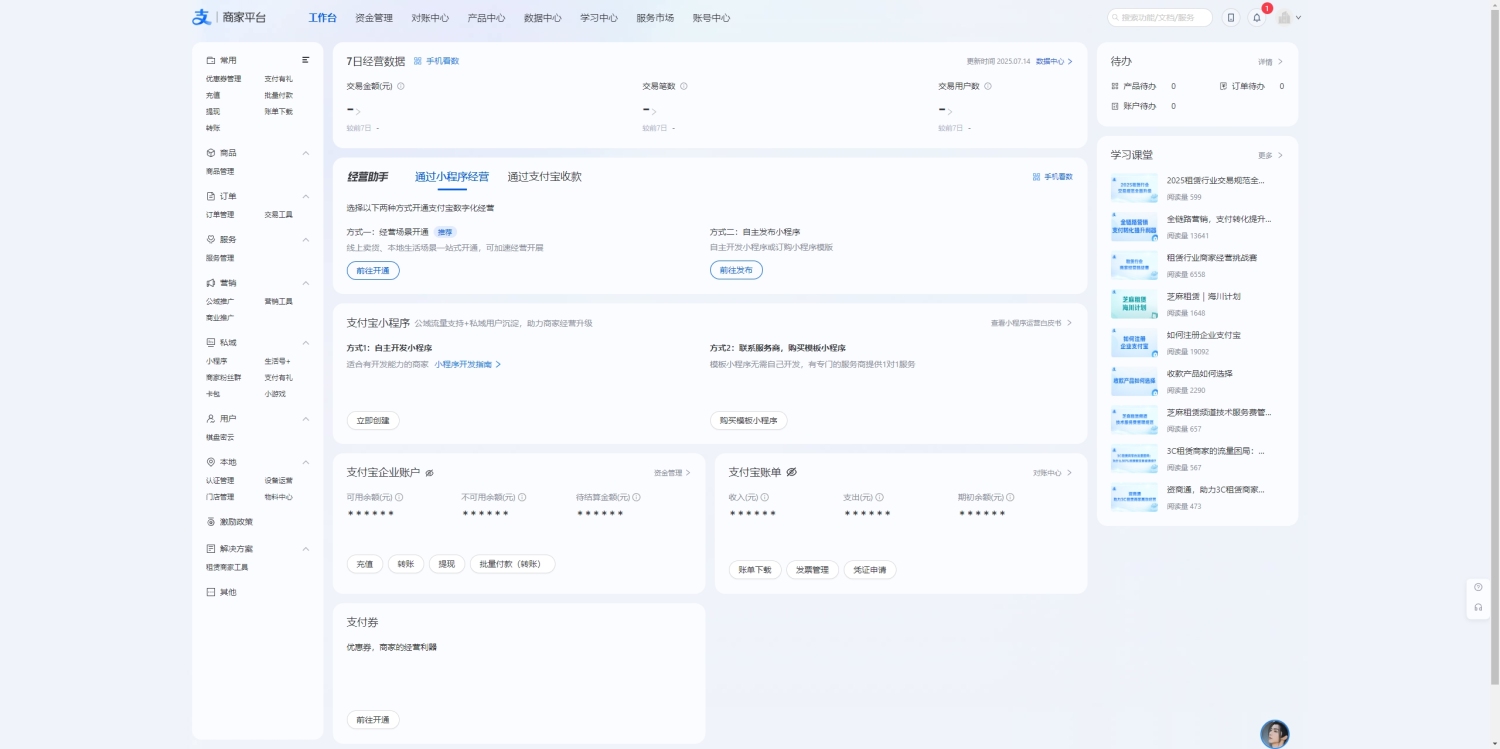
Task: Click the 营销 megaphone icon in sidebar
Action: click(x=211, y=283)
